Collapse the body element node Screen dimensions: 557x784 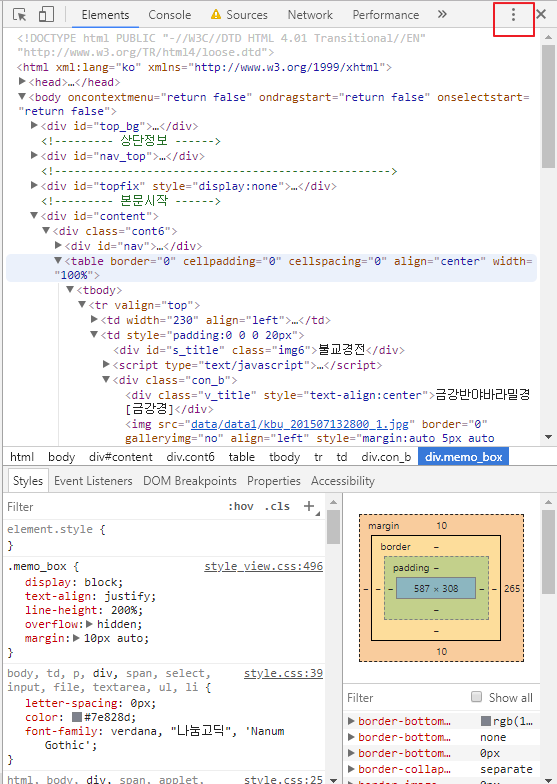[x=22, y=96]
